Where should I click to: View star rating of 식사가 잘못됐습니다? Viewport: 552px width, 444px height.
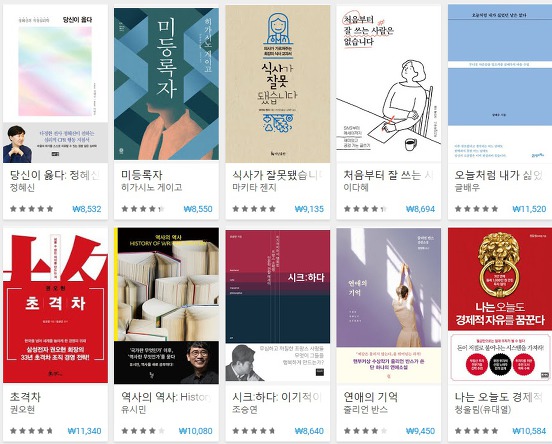tap(254, 209)
